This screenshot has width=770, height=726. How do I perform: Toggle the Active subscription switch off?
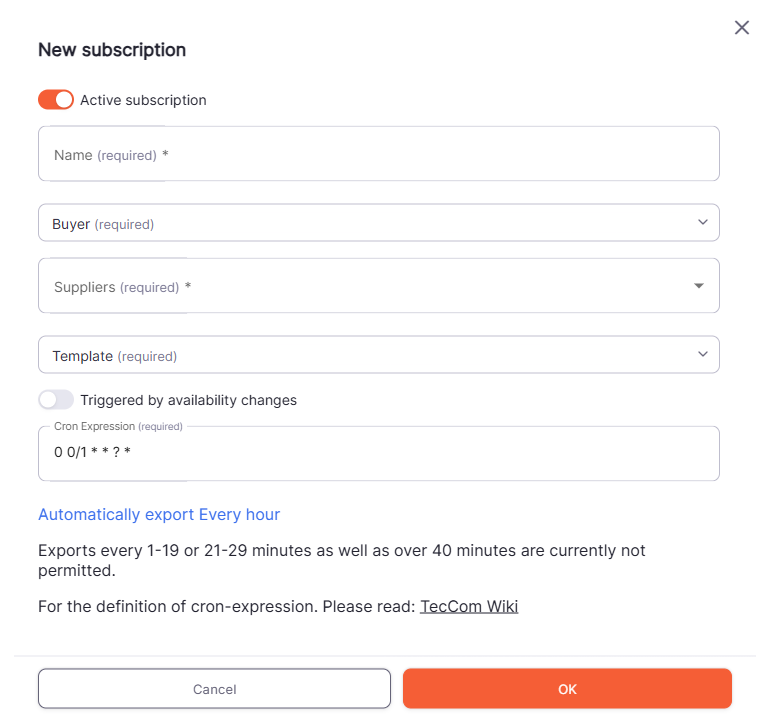coord(56,100)
